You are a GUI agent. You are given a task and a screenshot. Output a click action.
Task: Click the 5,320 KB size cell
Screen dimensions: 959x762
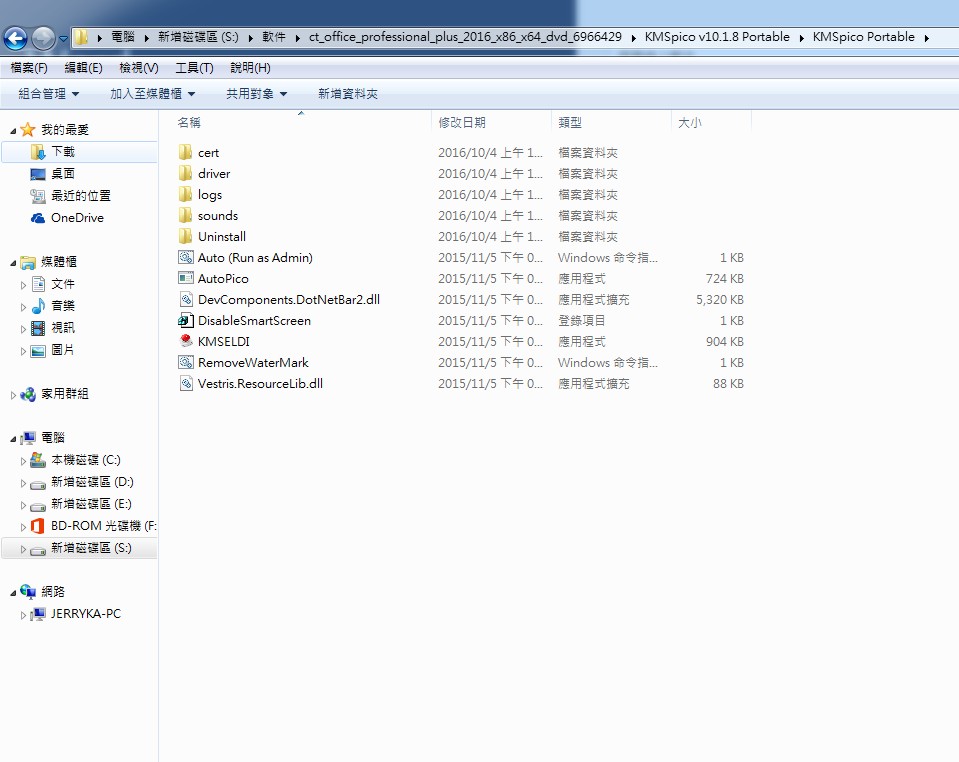coord(720,300)
